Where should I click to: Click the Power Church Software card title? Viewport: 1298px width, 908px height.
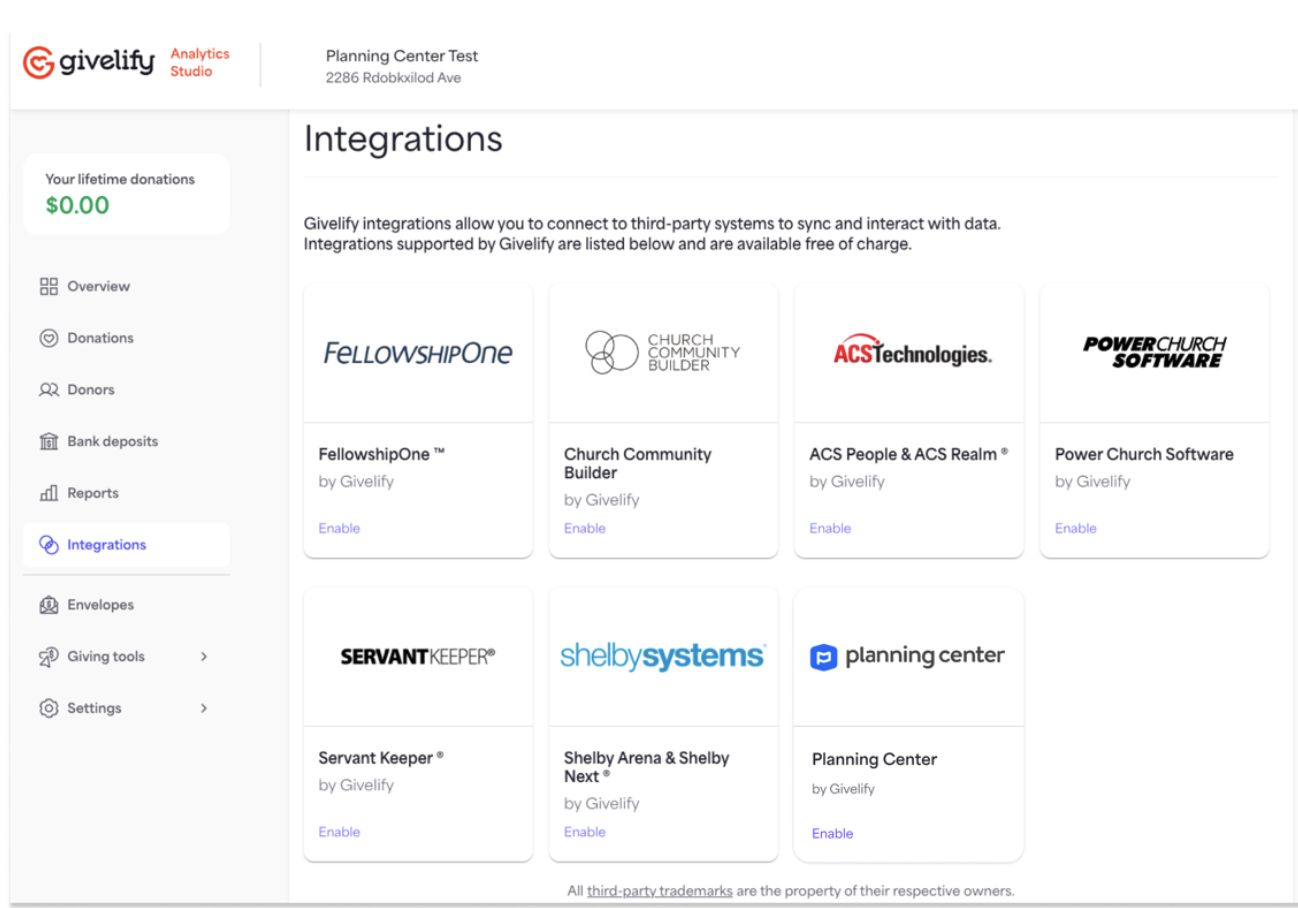click(x=1144, y=454)
